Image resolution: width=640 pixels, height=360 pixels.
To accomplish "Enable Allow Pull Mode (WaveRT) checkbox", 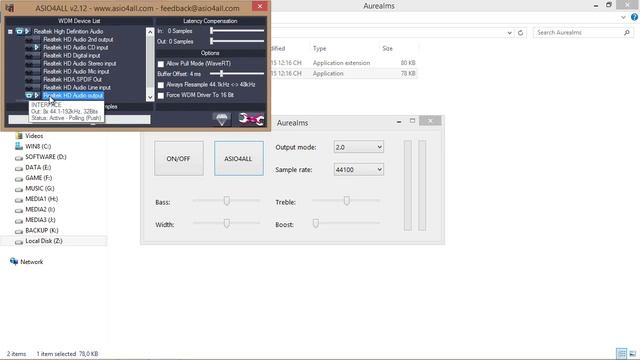I will pyautogui.click(x=161, y=64).
